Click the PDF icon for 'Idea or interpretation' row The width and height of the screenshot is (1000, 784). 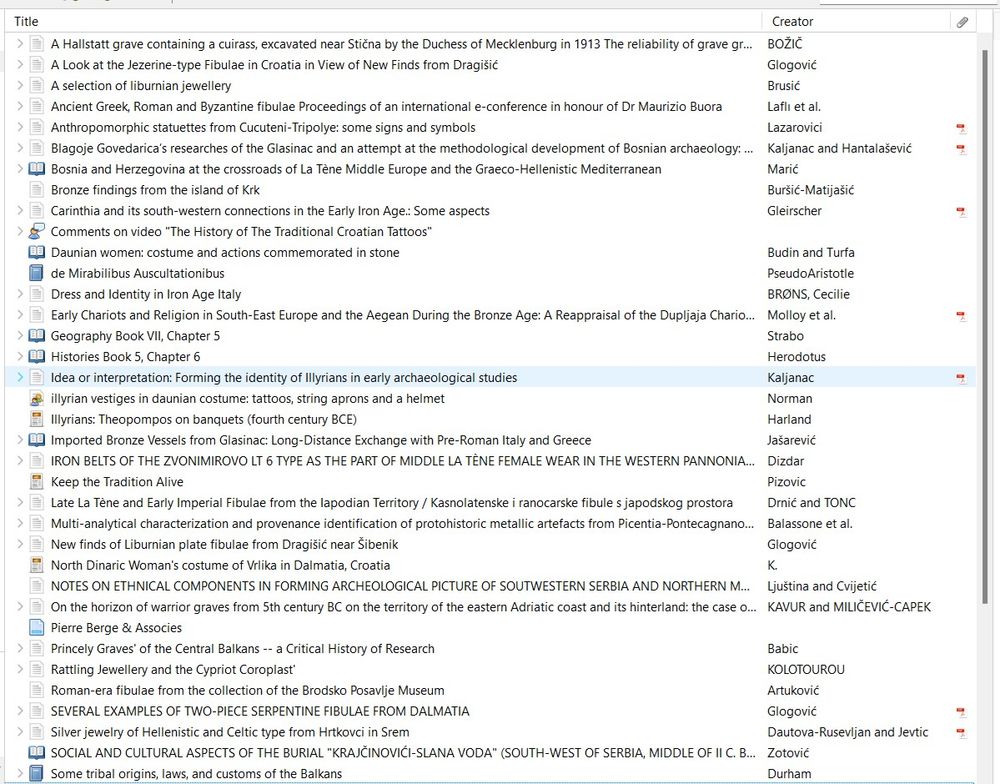tap(961, 378)
